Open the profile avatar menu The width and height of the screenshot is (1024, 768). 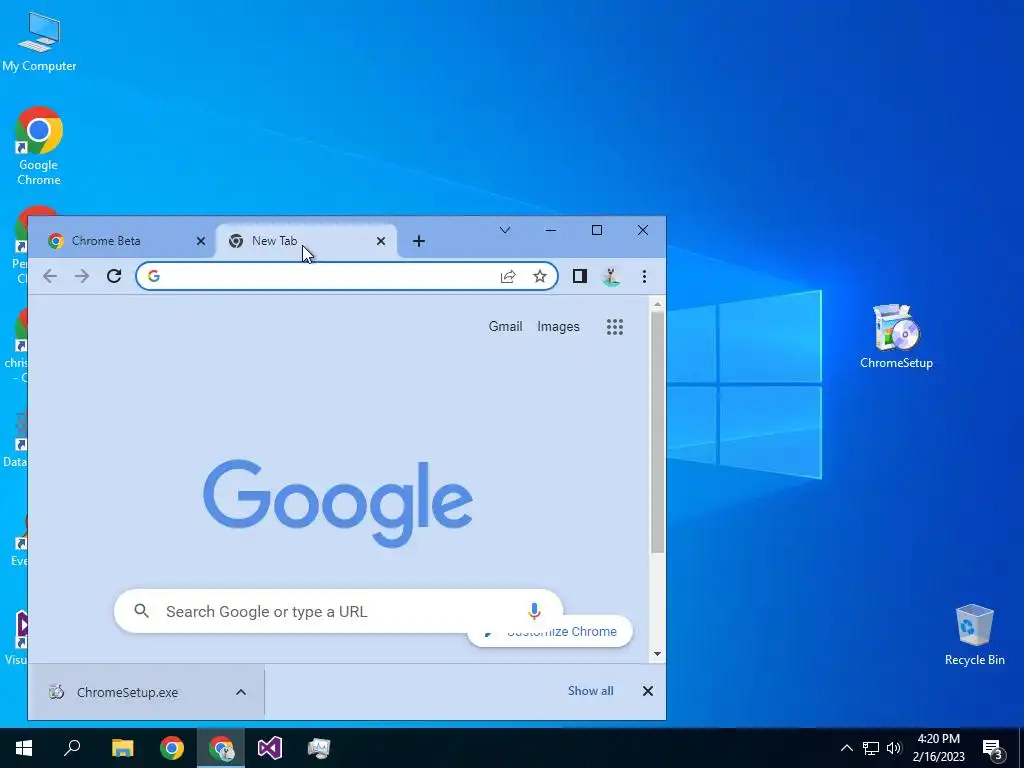(611, 276)
